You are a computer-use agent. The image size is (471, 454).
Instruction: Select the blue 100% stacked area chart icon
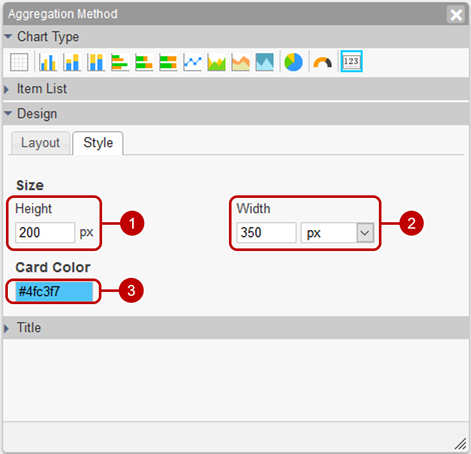[x=265, y=62]
